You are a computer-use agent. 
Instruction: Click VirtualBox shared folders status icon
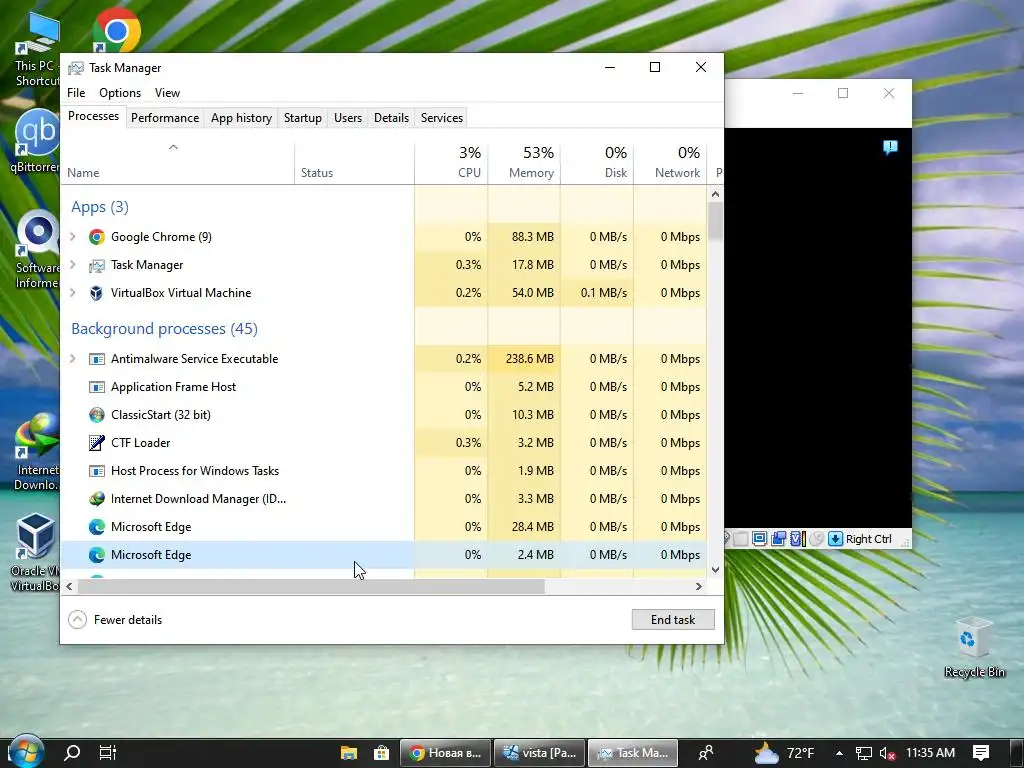coord(778,539)
